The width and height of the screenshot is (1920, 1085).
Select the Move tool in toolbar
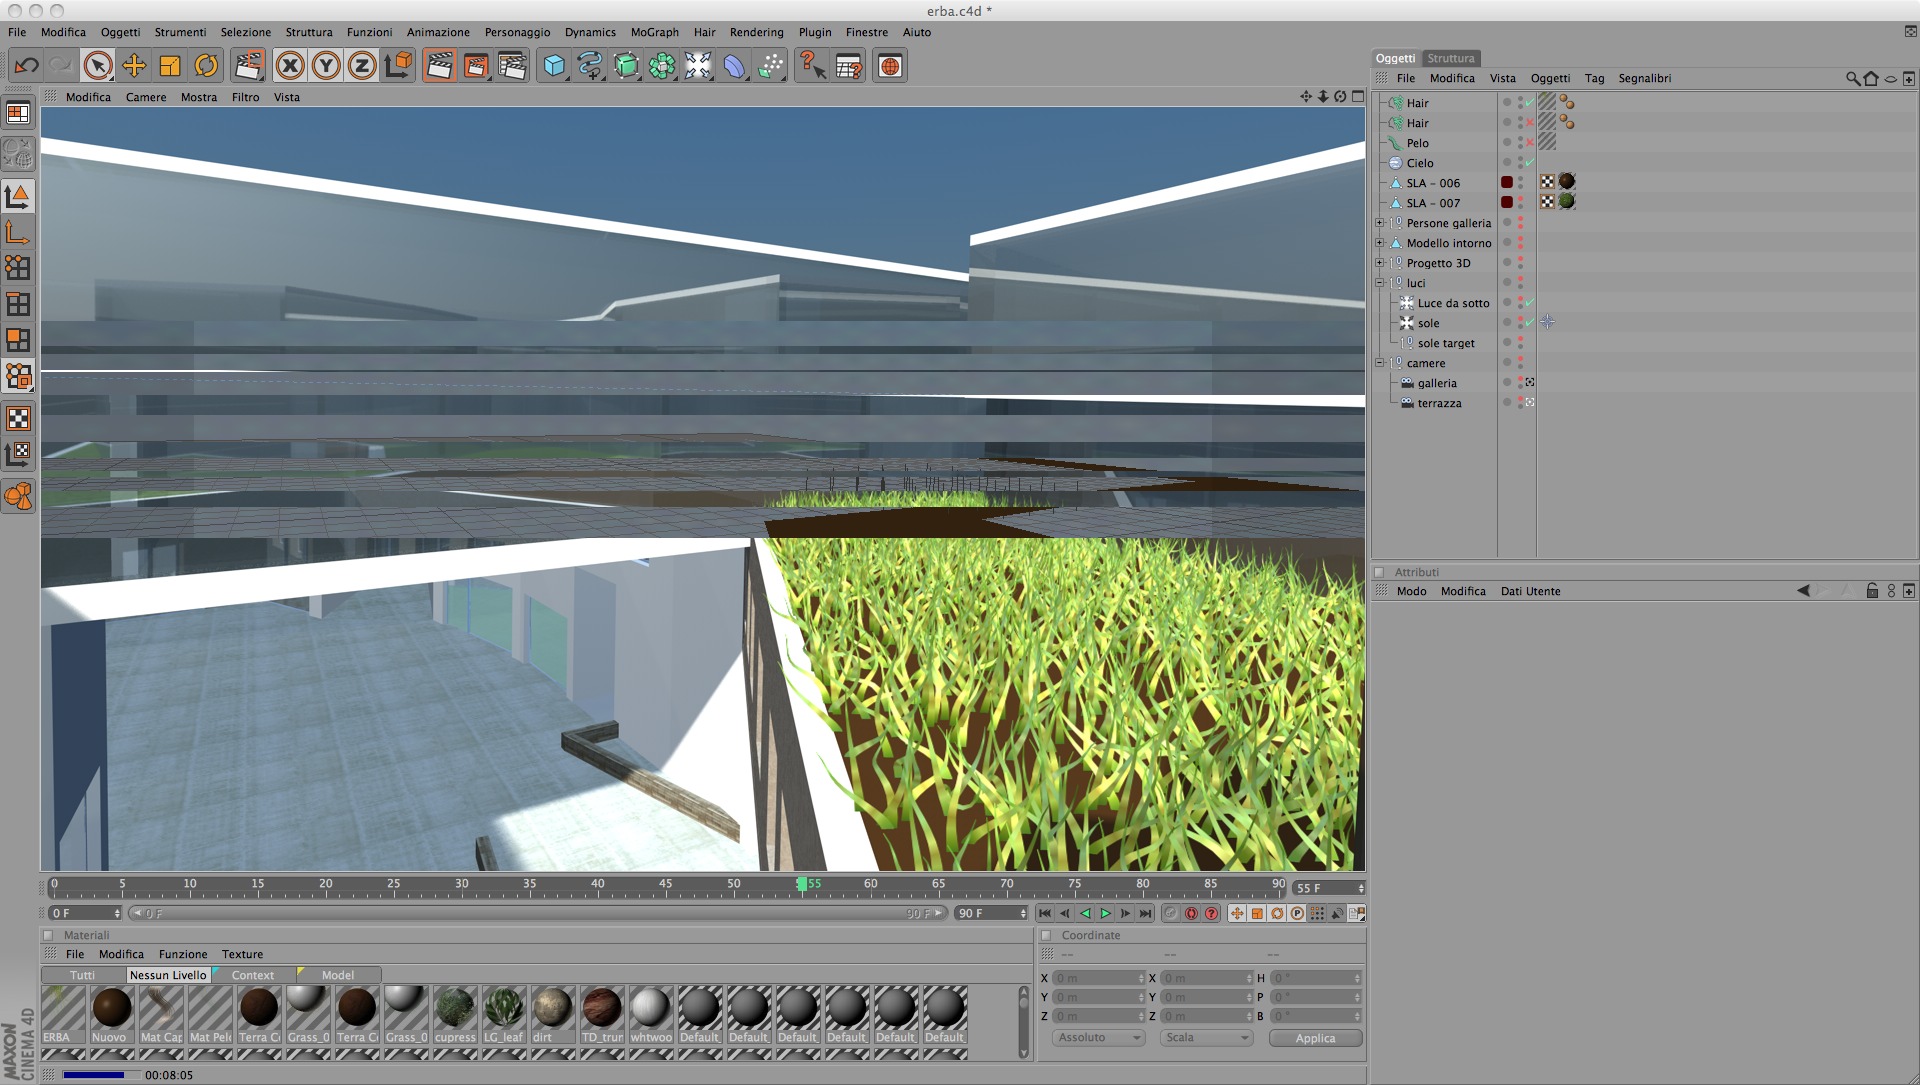click(x=134, y=66)
